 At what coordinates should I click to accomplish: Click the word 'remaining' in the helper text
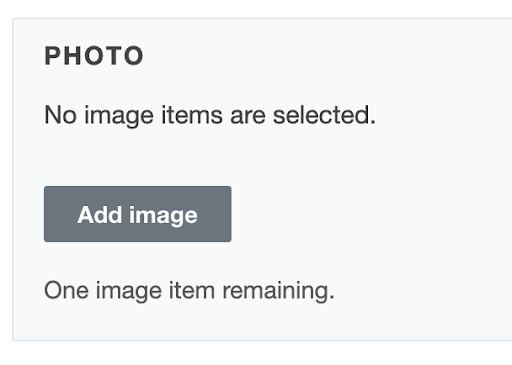click(x=276, y=291)
